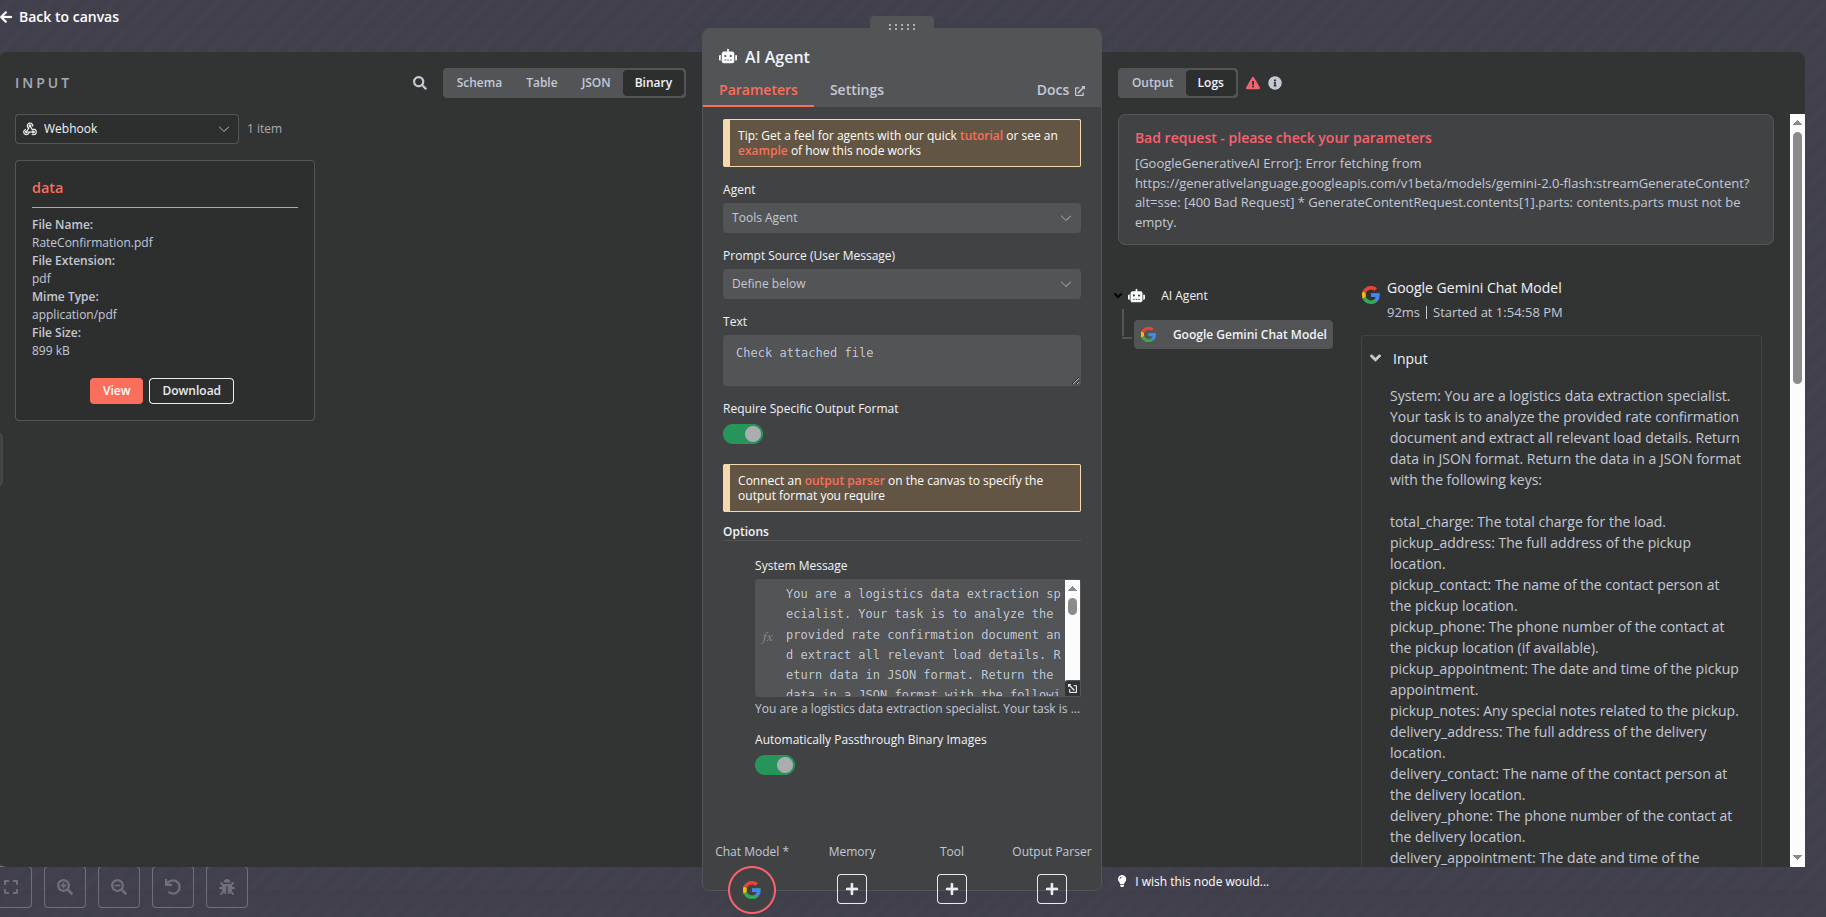Toggle Automatically Passthrough Binary Images switch
This screenshot has width=1826, height=917.
click(x=775, y=765)
